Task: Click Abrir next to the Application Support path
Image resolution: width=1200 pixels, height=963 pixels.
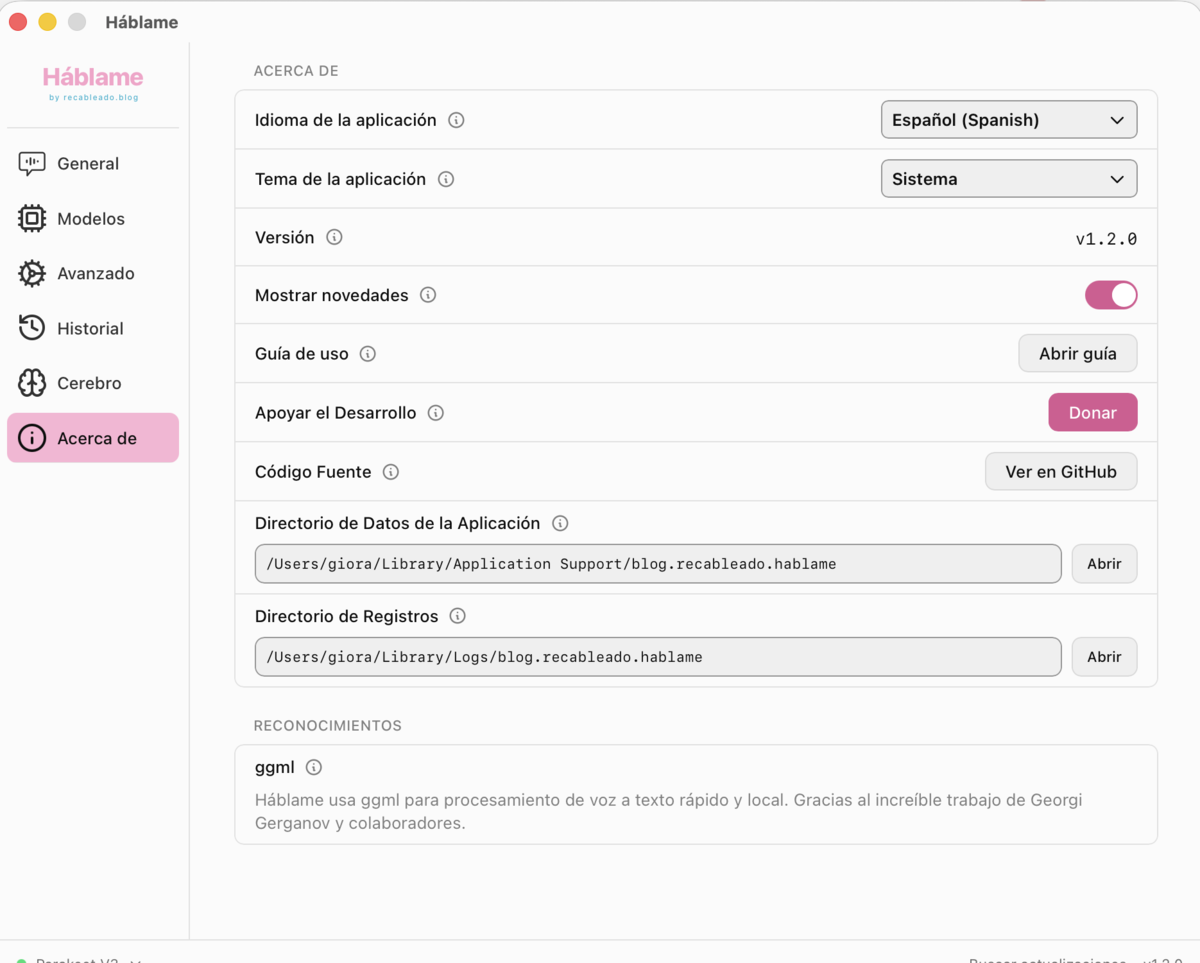Action: 1104,564
